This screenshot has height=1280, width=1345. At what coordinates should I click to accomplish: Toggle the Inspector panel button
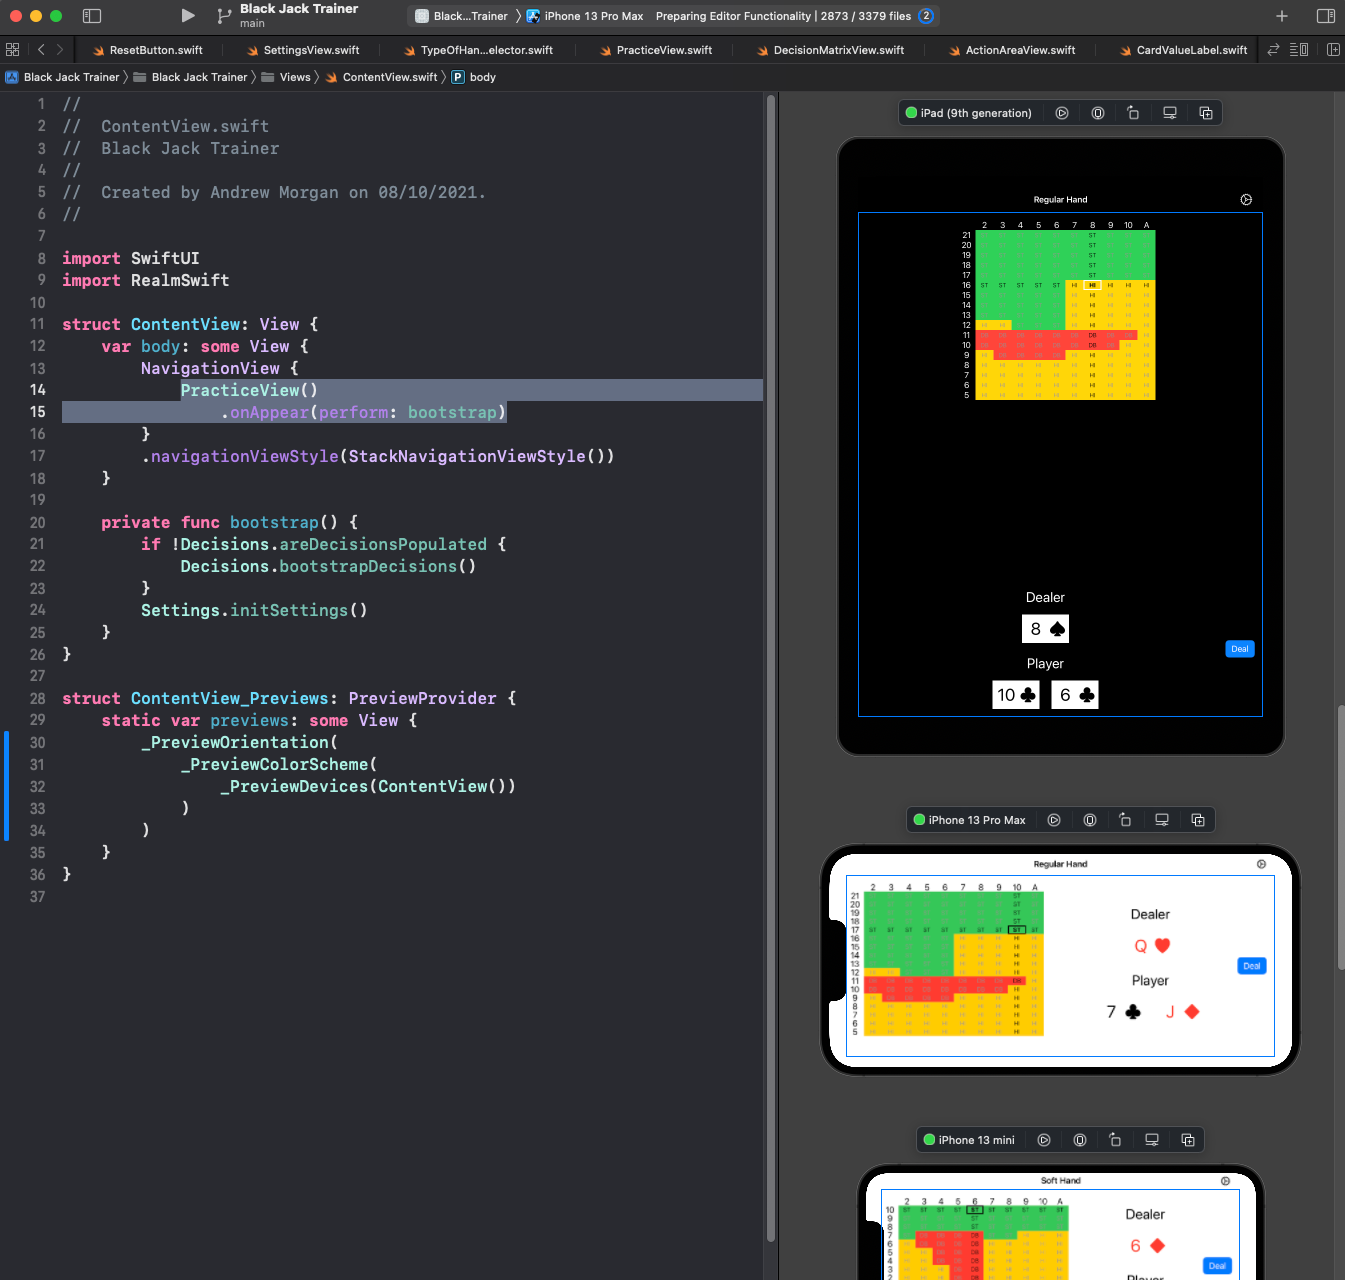click(x=1326, y=16)
